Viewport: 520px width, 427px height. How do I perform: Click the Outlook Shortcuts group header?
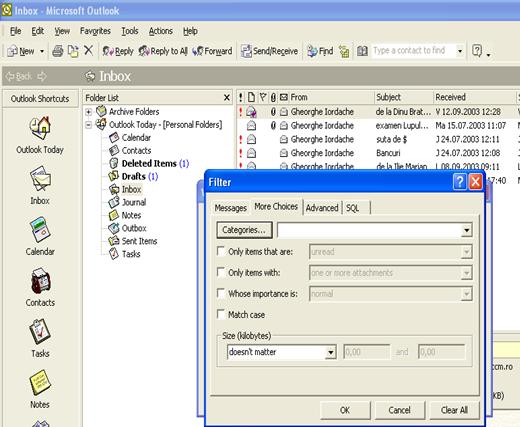pos(40,99)
